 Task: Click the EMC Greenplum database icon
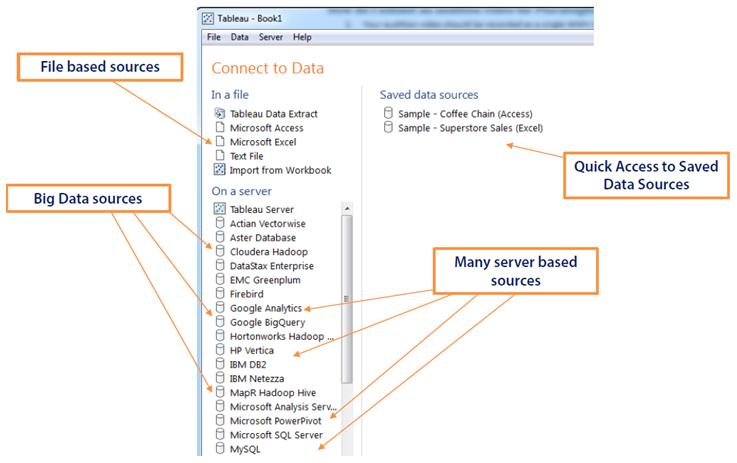[220, 279]
